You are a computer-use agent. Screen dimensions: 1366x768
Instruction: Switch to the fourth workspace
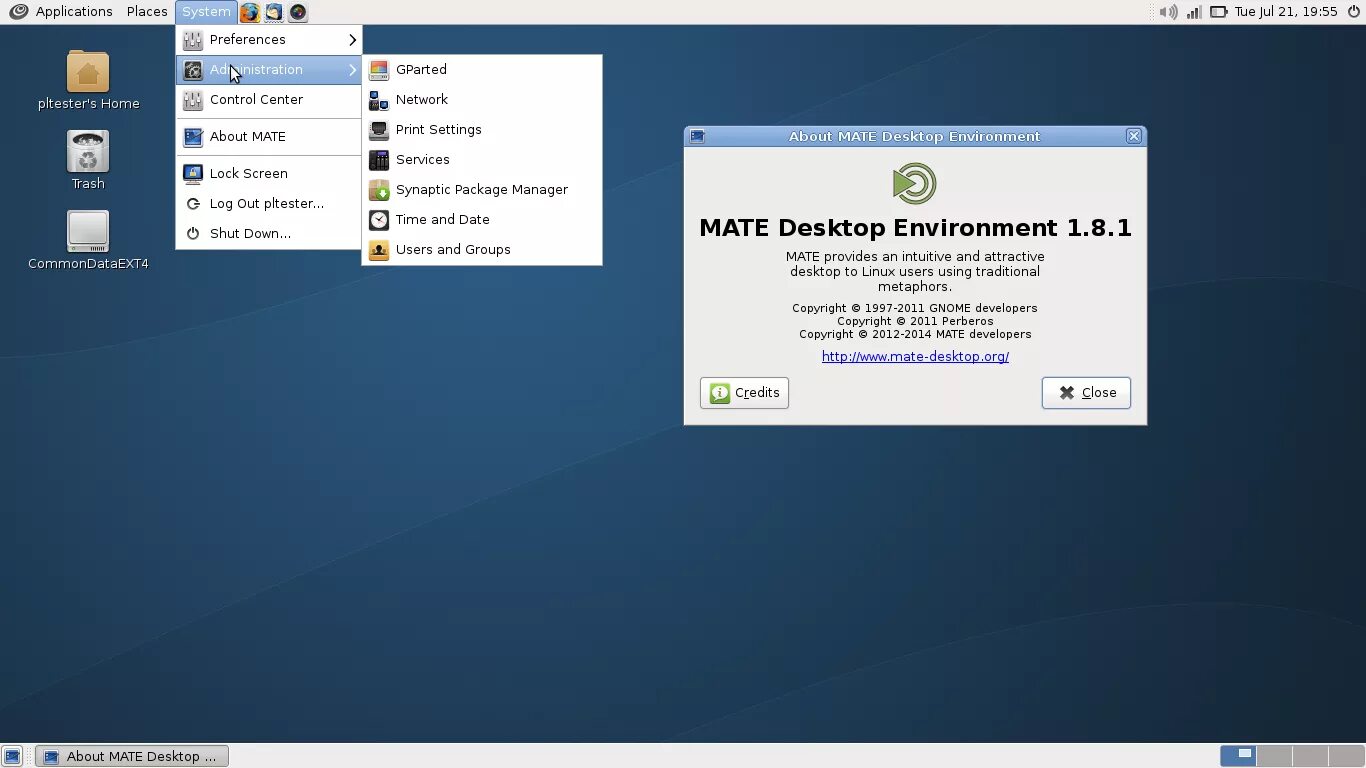(1345, 756)
